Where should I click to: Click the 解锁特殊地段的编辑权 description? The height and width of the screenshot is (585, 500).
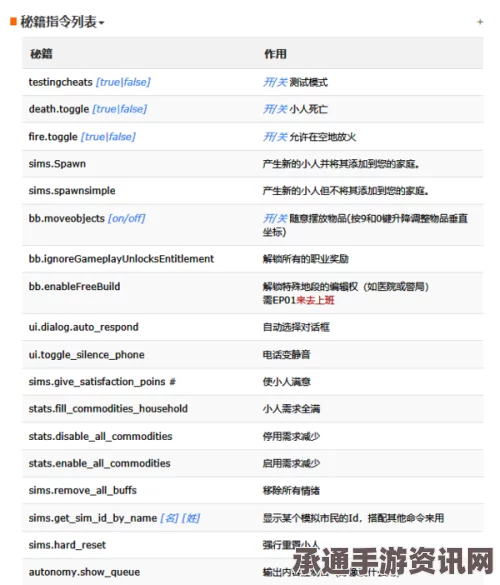tap(346, 287)
